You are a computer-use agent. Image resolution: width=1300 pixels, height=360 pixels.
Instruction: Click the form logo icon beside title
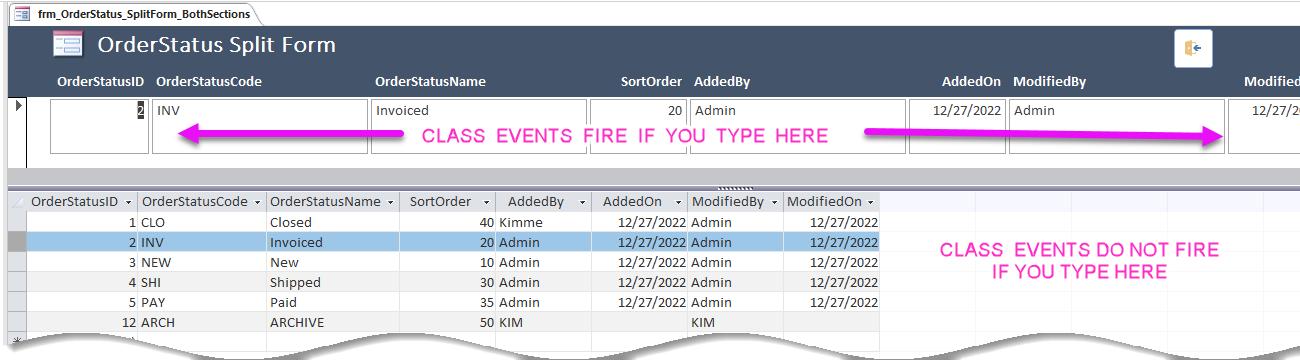(67, 45)
